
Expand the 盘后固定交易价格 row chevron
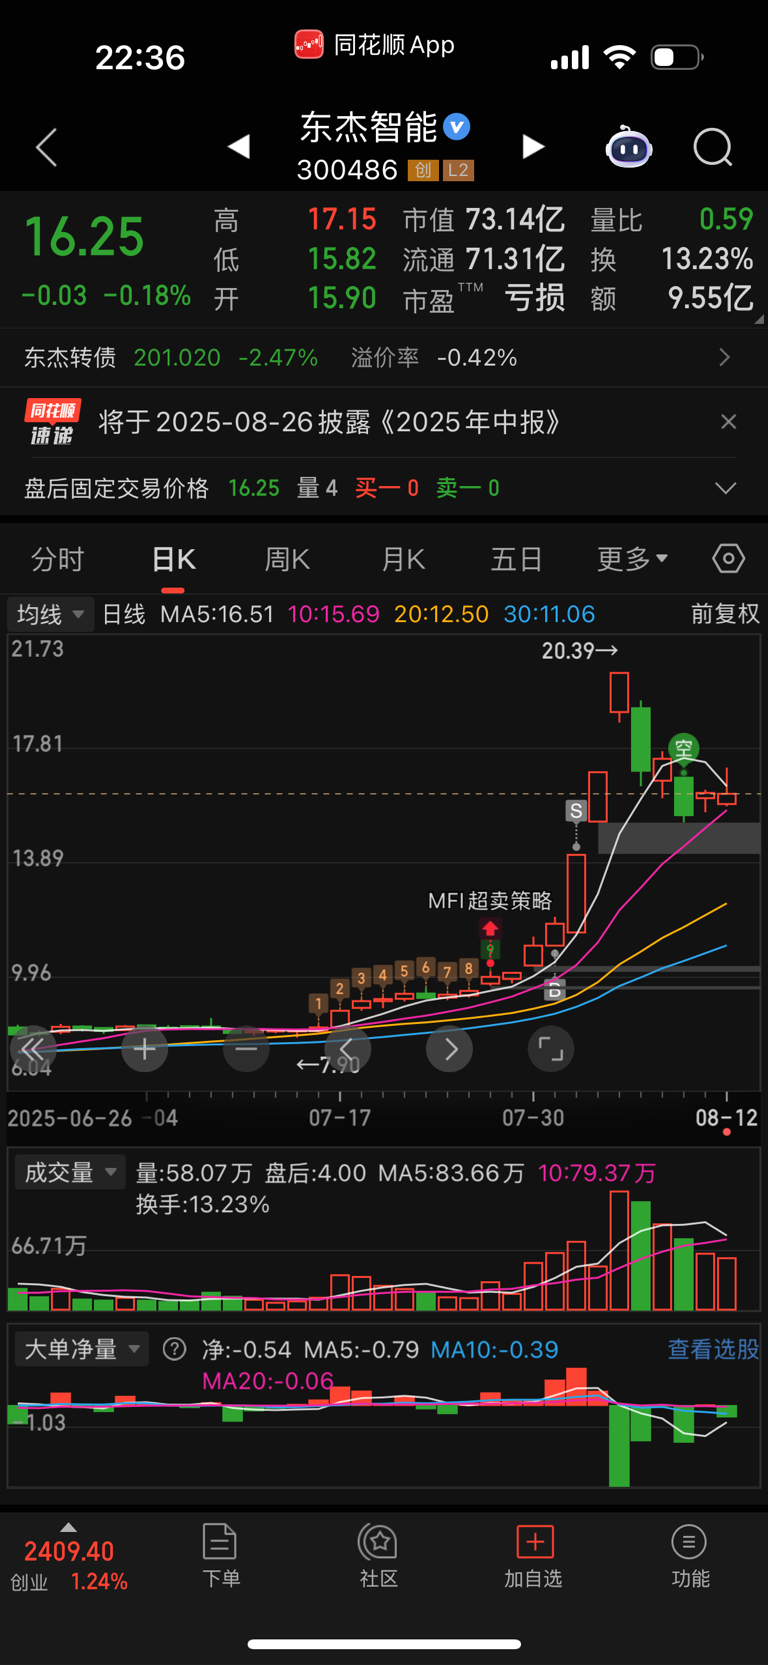[x=726, y=488]
